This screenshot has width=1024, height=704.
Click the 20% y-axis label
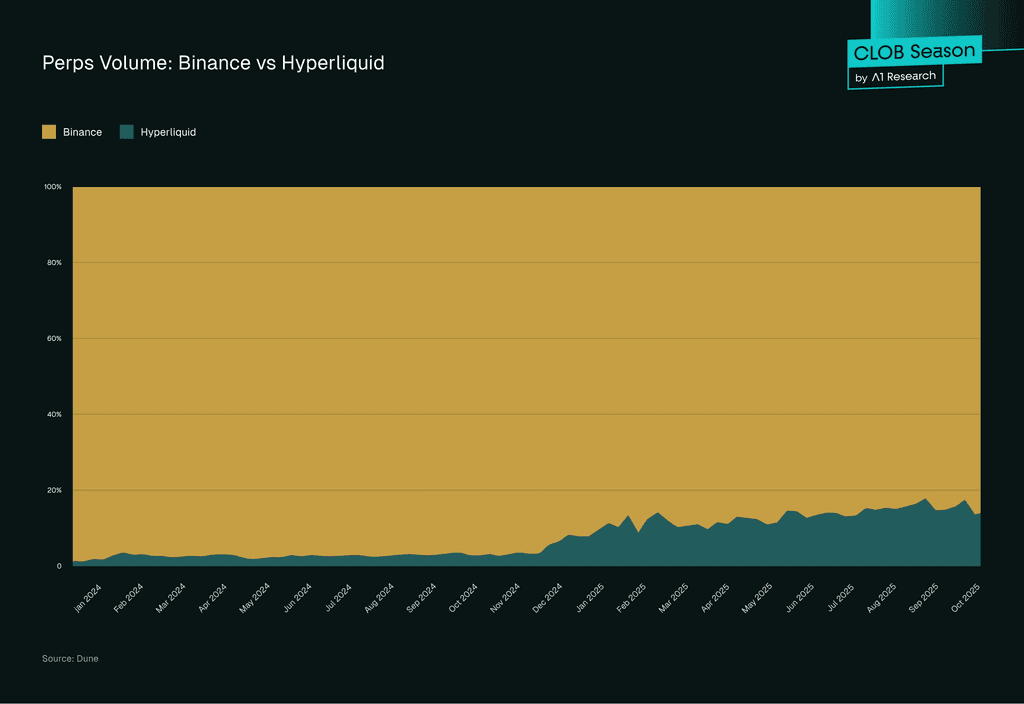point(54,490)
